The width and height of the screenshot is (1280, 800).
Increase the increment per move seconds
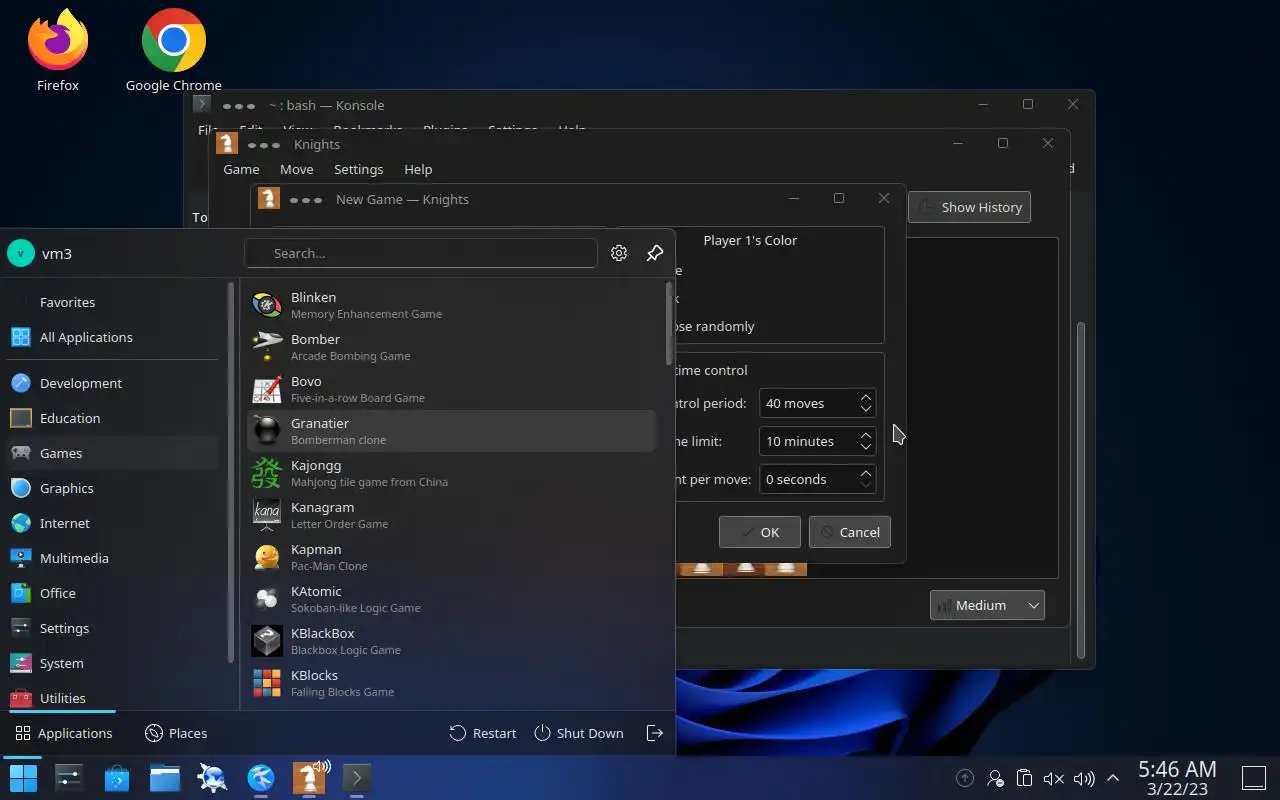click(866, 473)
